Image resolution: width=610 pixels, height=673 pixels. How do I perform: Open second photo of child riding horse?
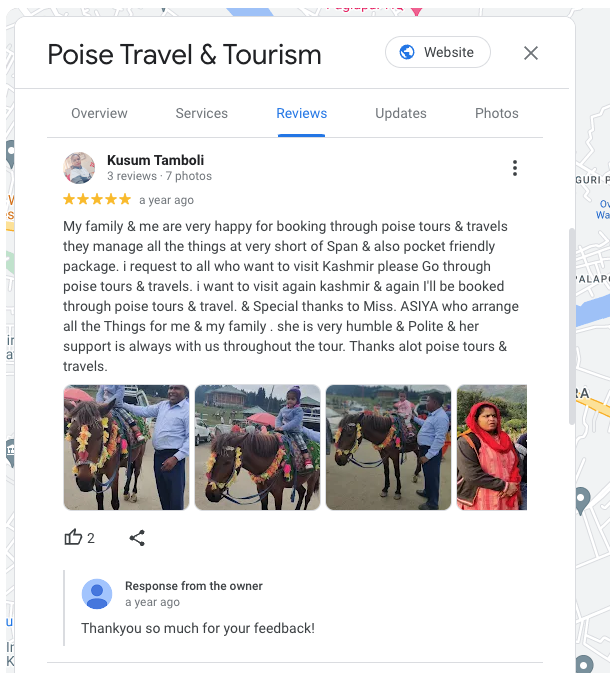[258, 447]
